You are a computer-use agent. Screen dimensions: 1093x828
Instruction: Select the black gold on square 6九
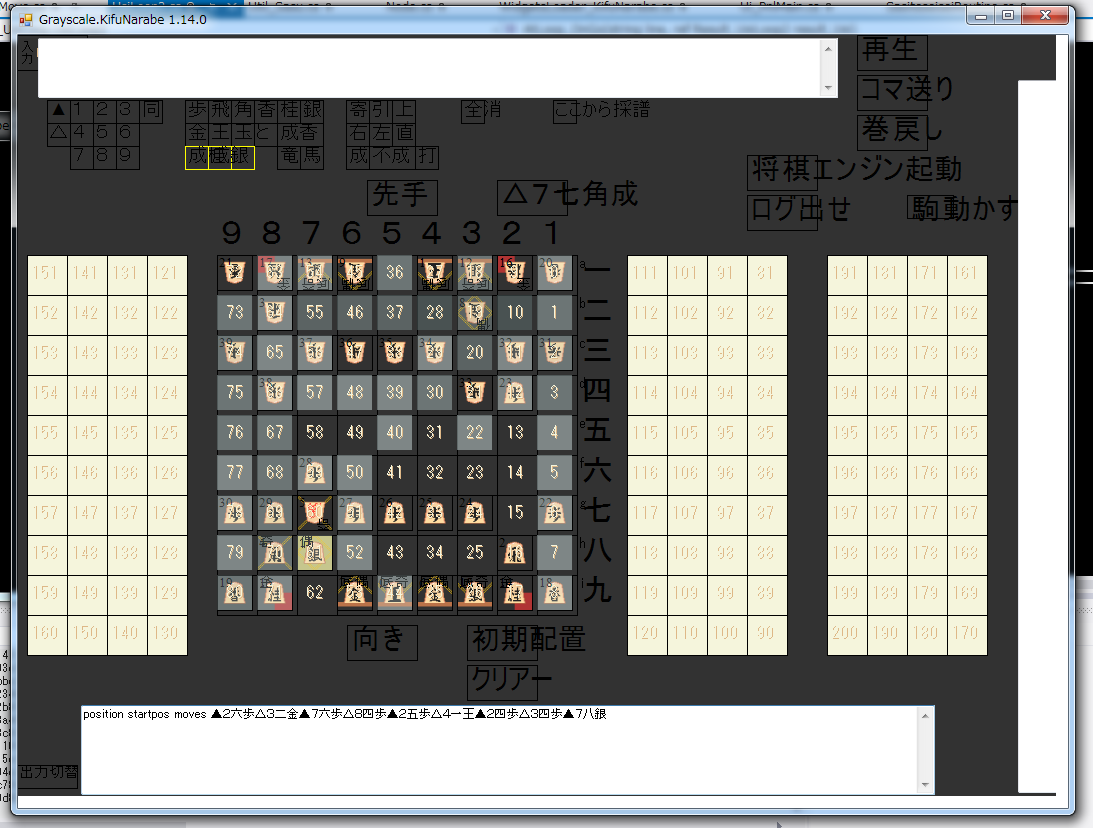(355, 592)
